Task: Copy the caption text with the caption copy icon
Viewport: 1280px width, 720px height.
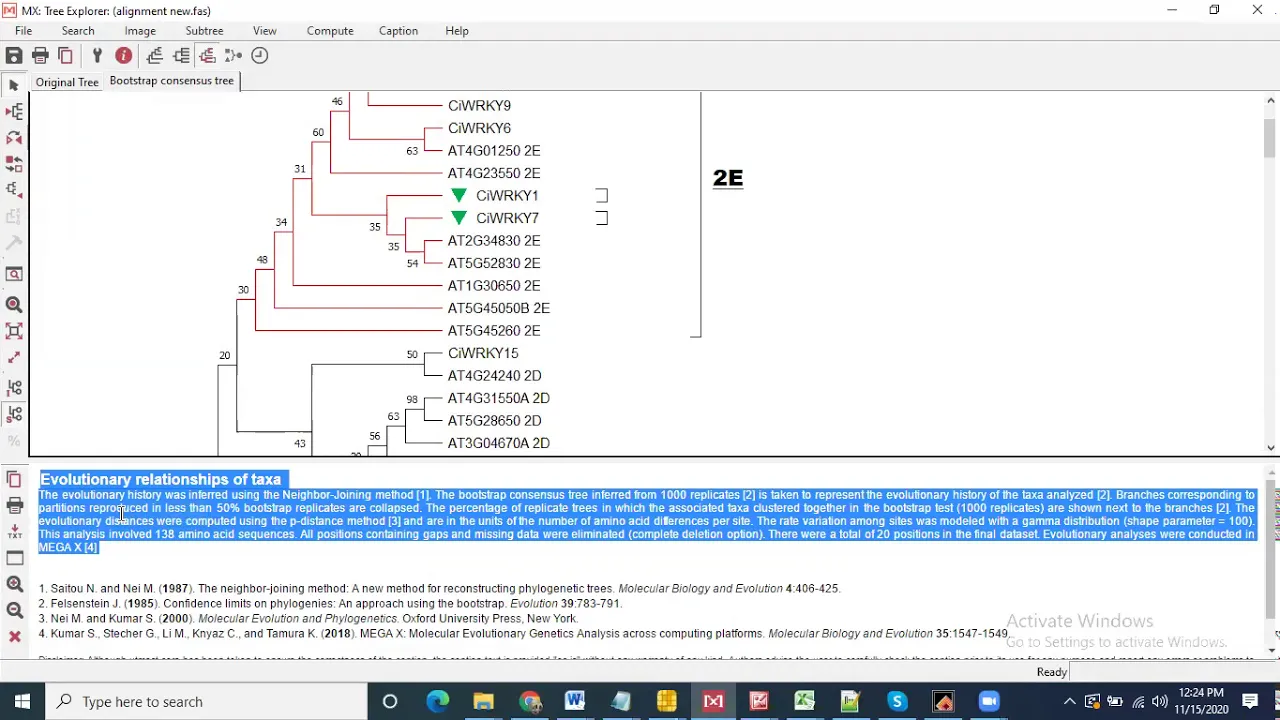Action: tap(14, 480)
